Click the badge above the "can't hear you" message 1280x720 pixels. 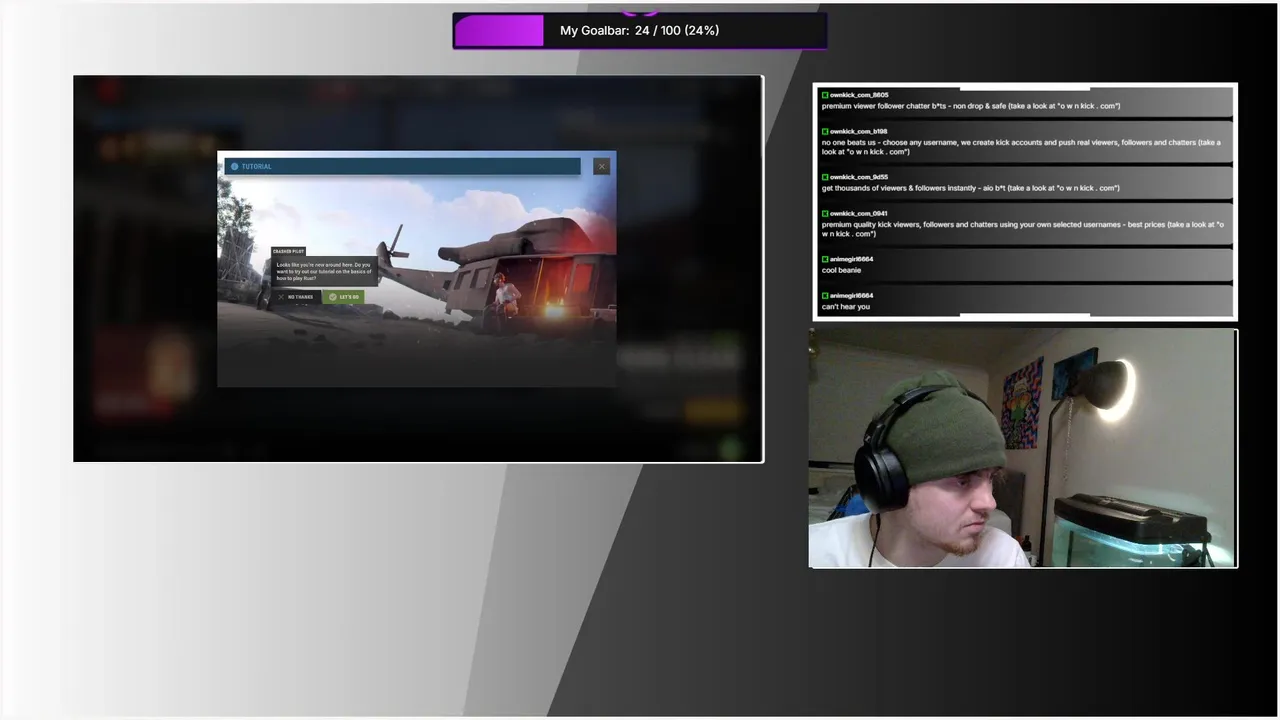pos(825,295)
